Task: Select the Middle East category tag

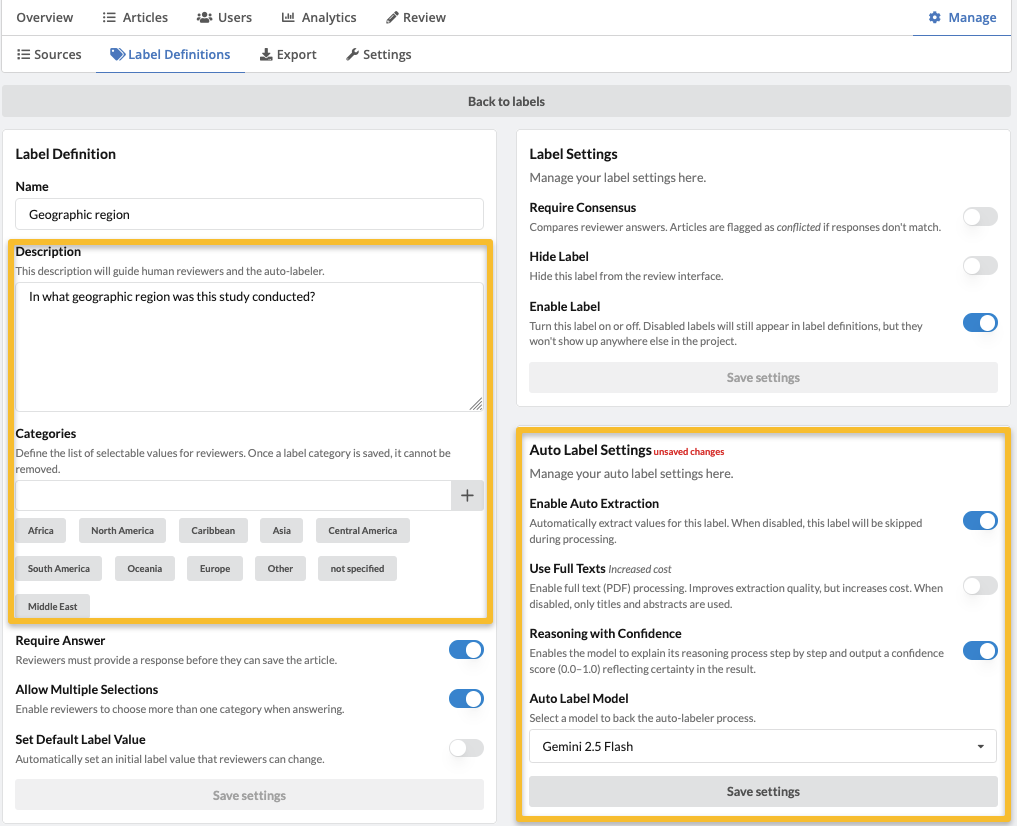Action: click(52, 606)
